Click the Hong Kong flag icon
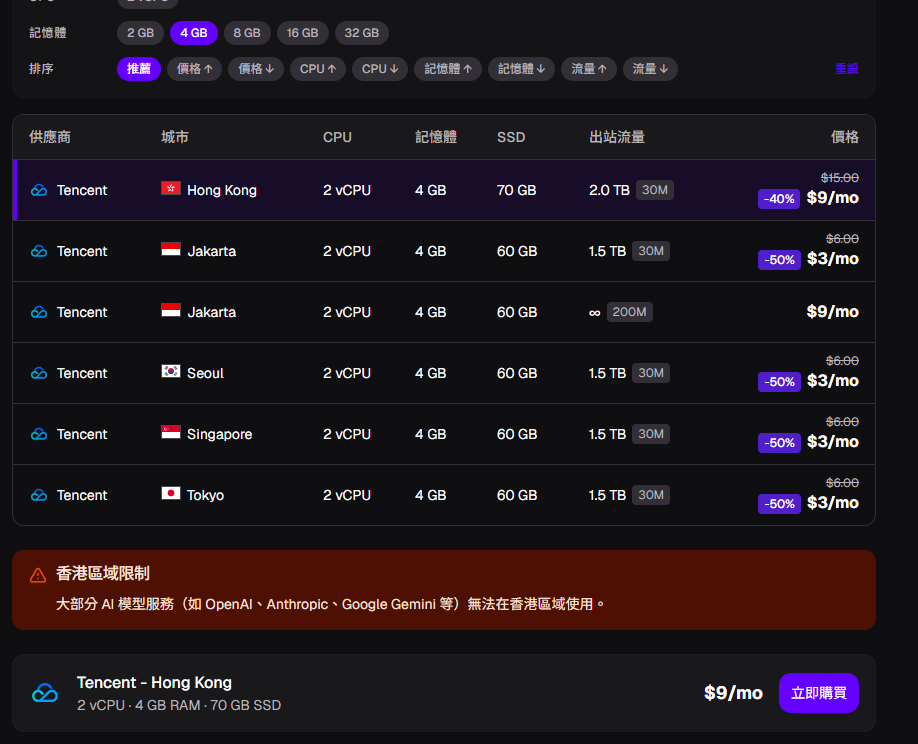Viewport: 918px width, 744px height. pyautogui.click(x=171, y=188)
